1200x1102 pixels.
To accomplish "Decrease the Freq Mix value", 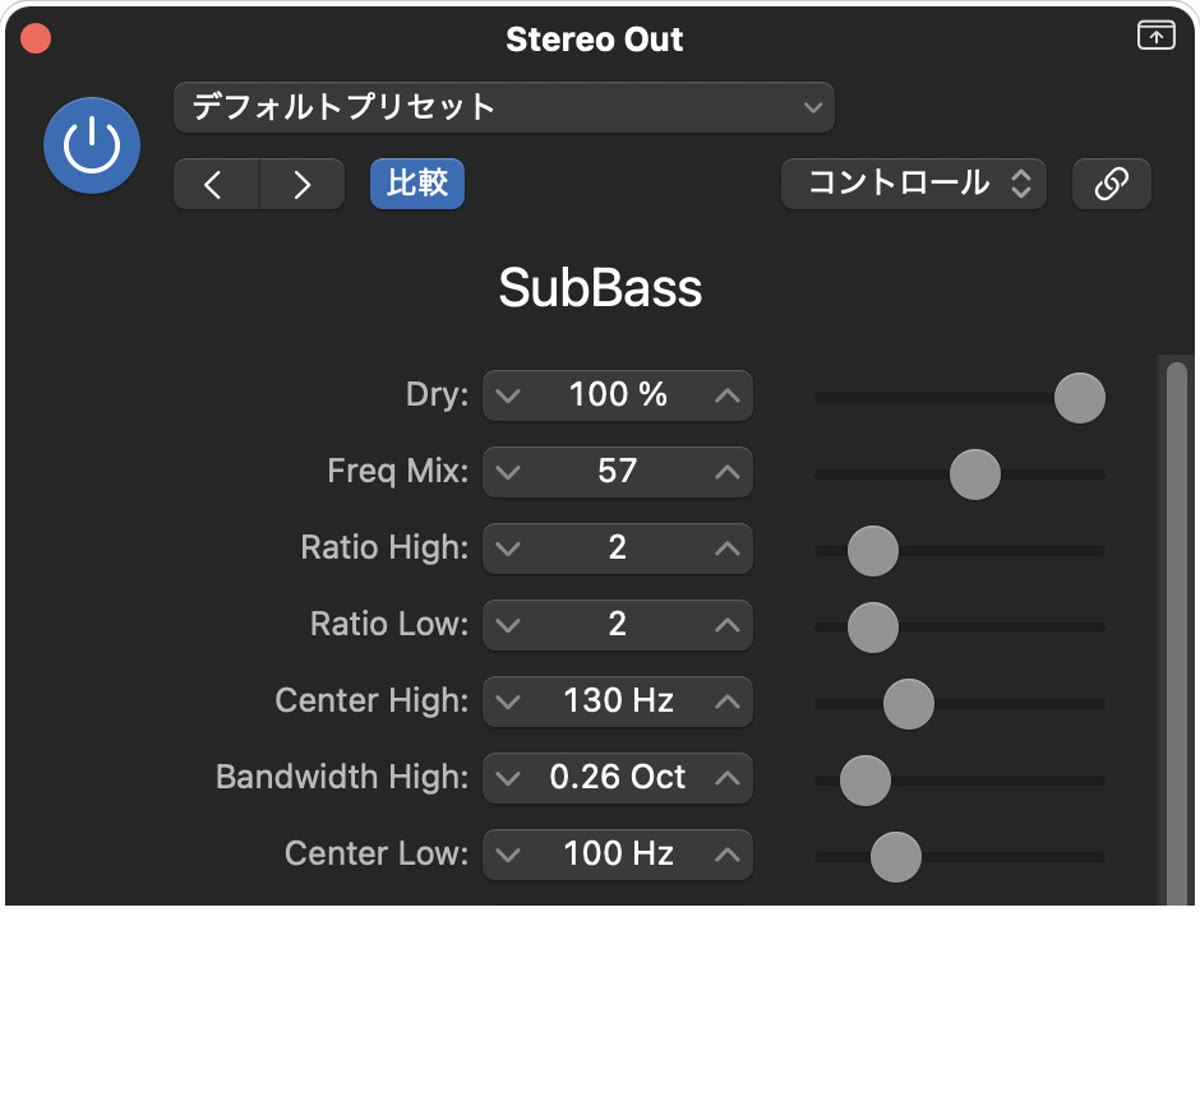I will [x=508, y=472].
